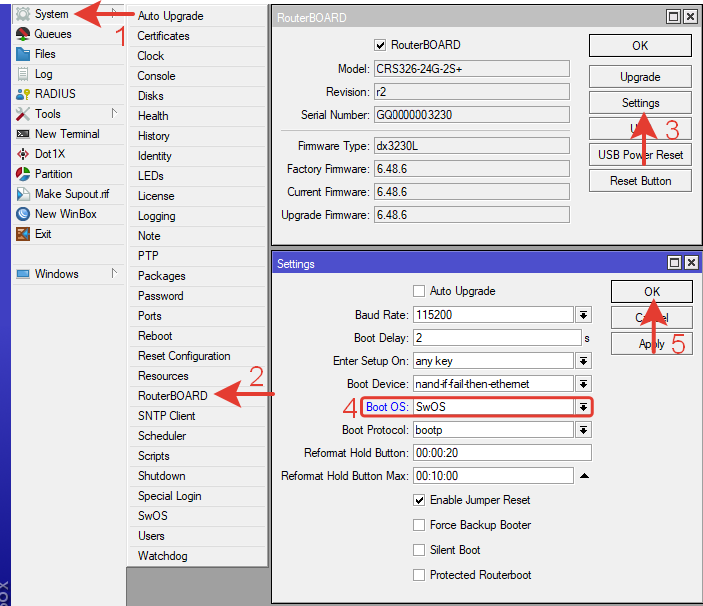Click the Reformat Hold Button Max field

pyautogui.click(x=493, y=476)
